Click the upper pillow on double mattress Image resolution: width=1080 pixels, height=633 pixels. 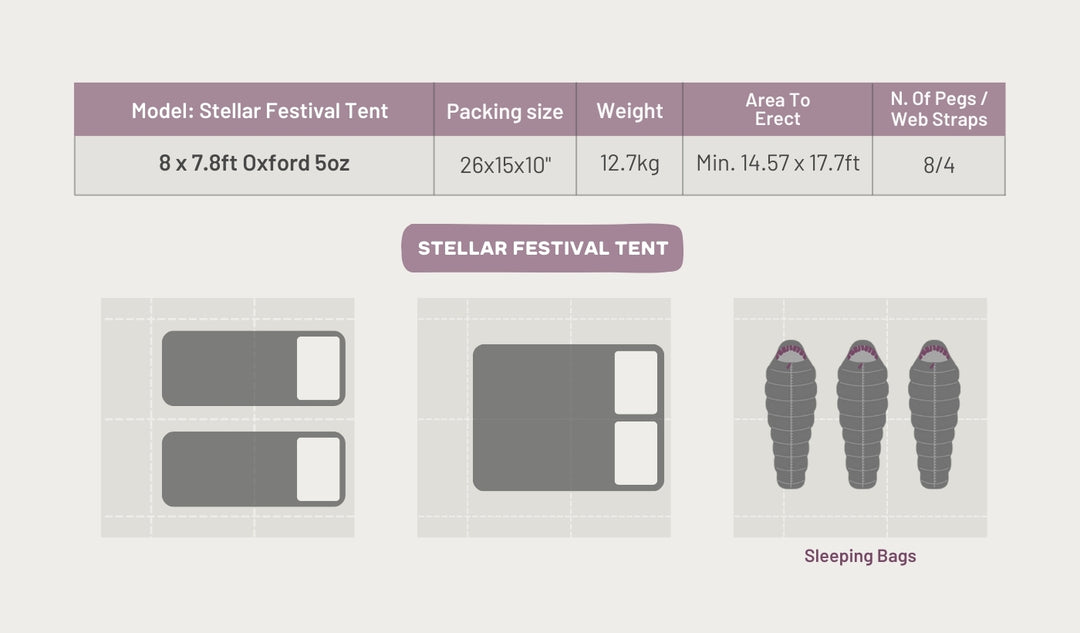(636, 382)
